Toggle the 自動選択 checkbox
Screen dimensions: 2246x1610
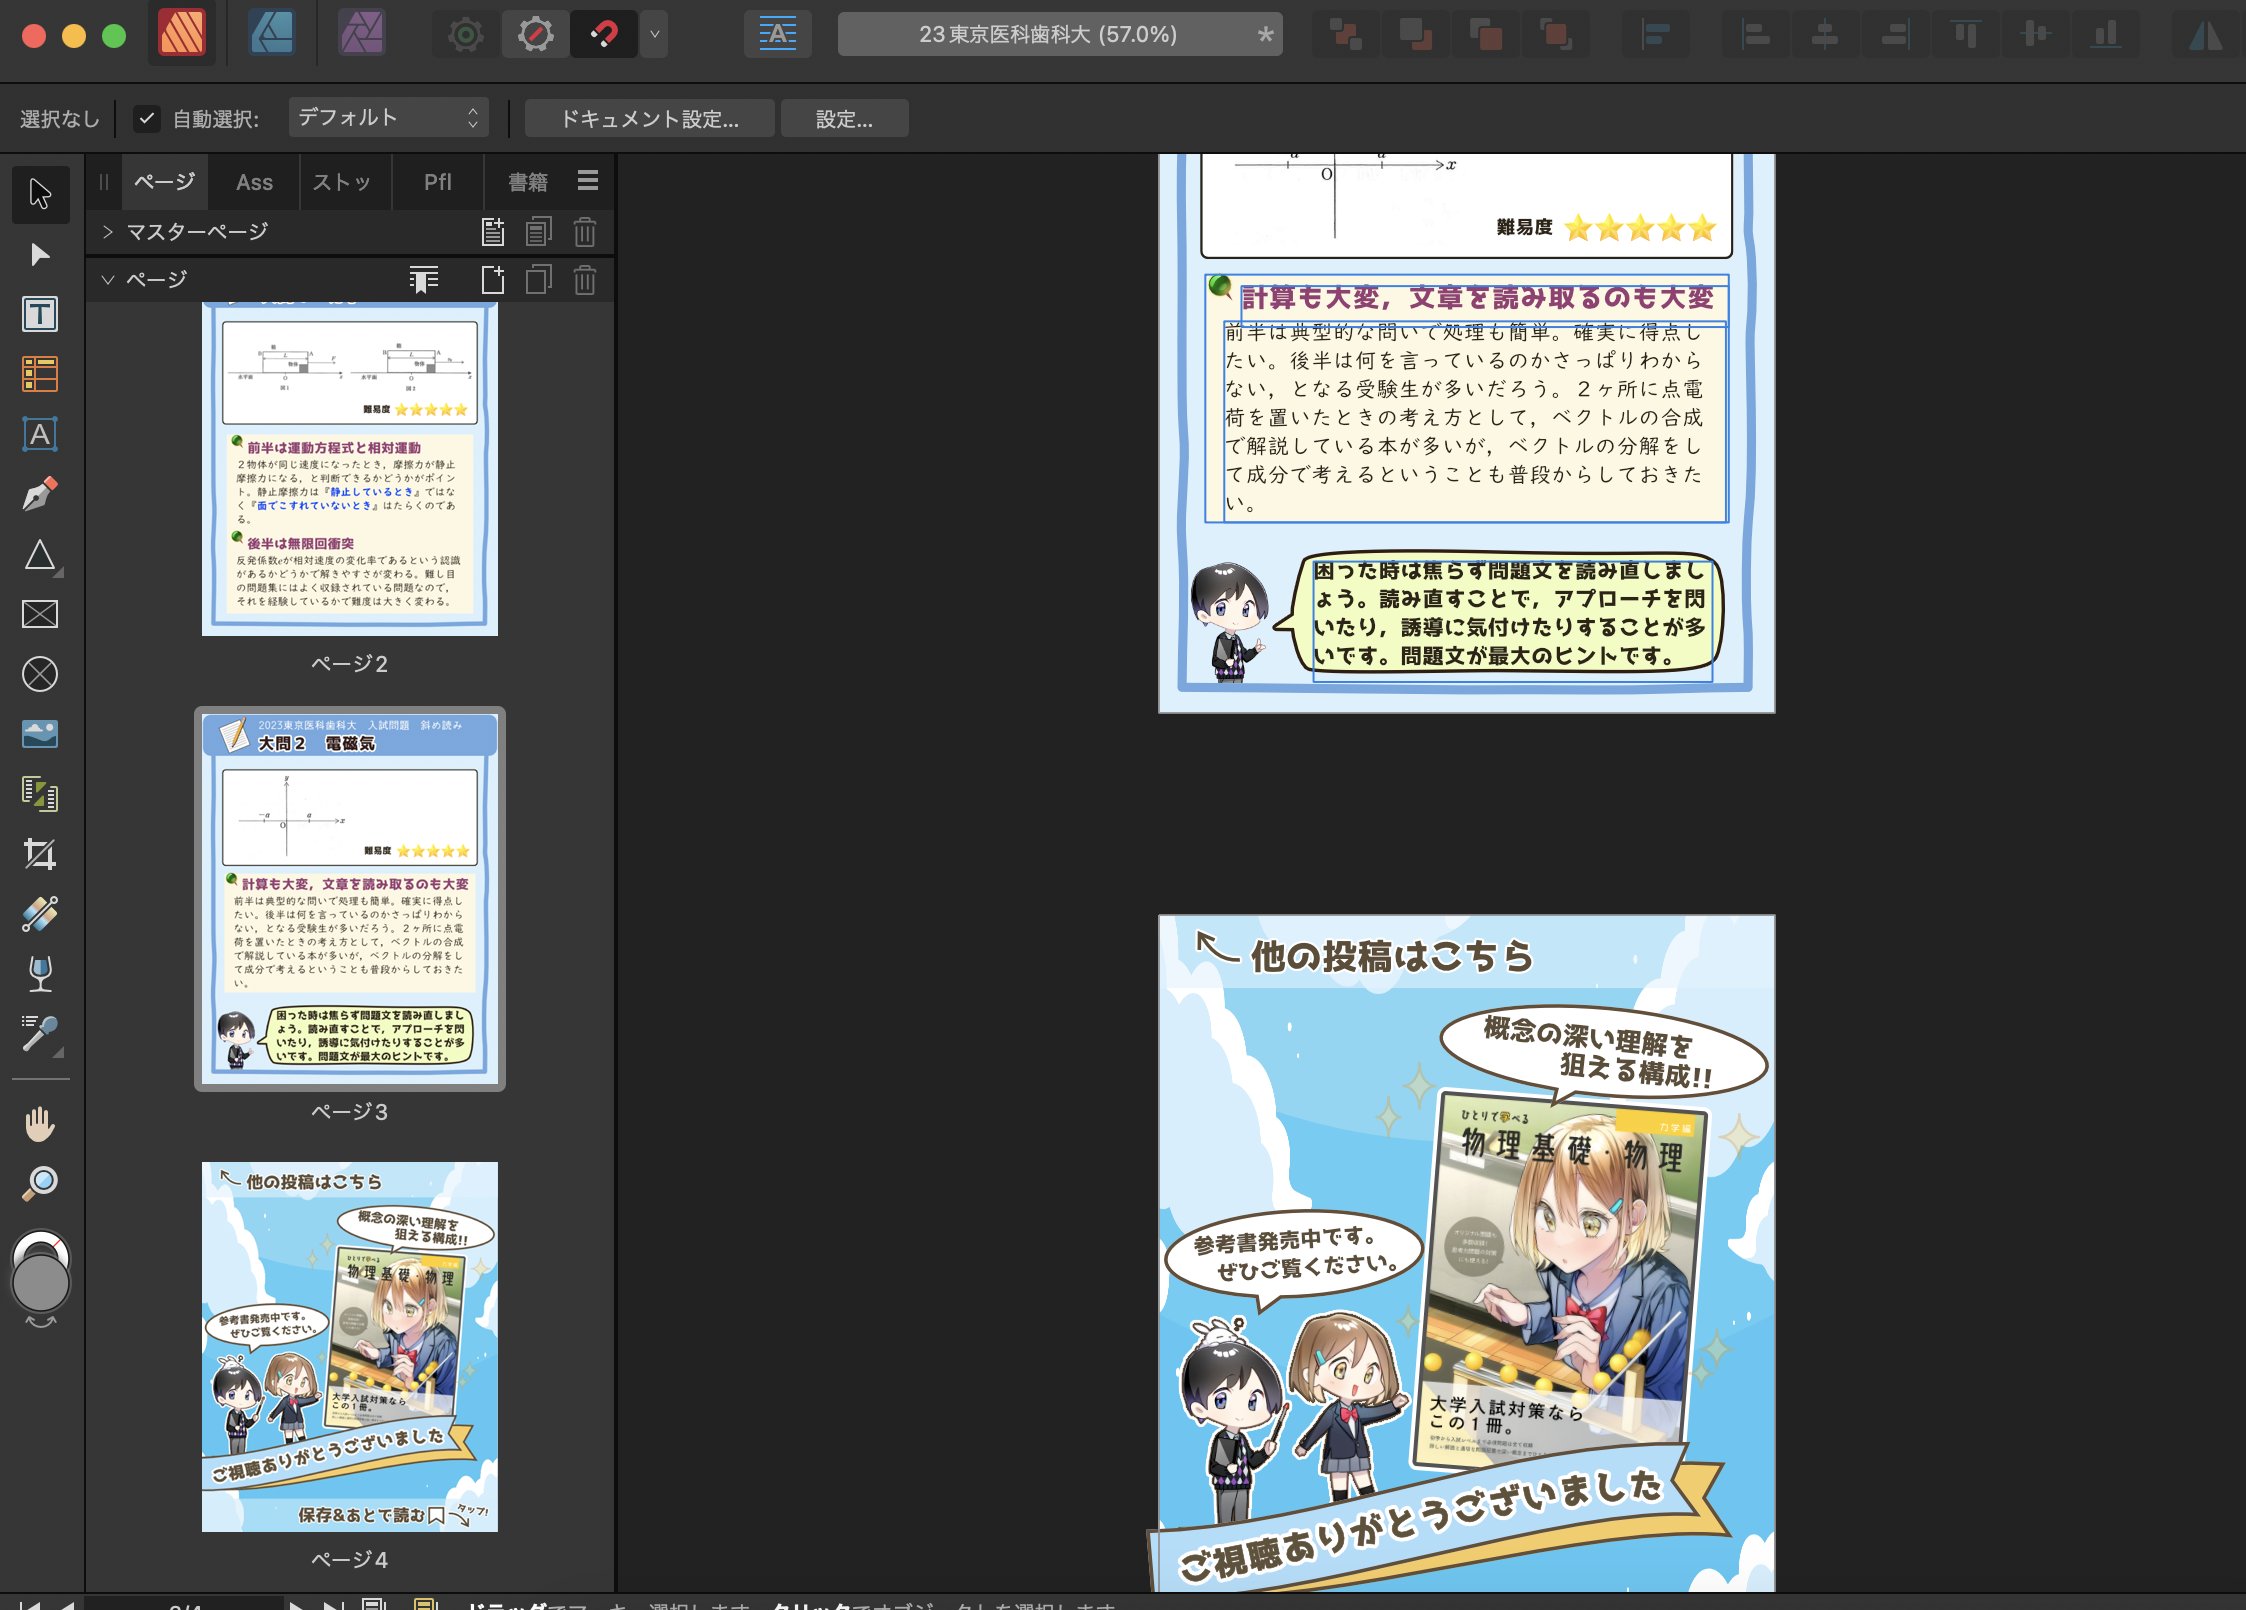coord(146,119)
